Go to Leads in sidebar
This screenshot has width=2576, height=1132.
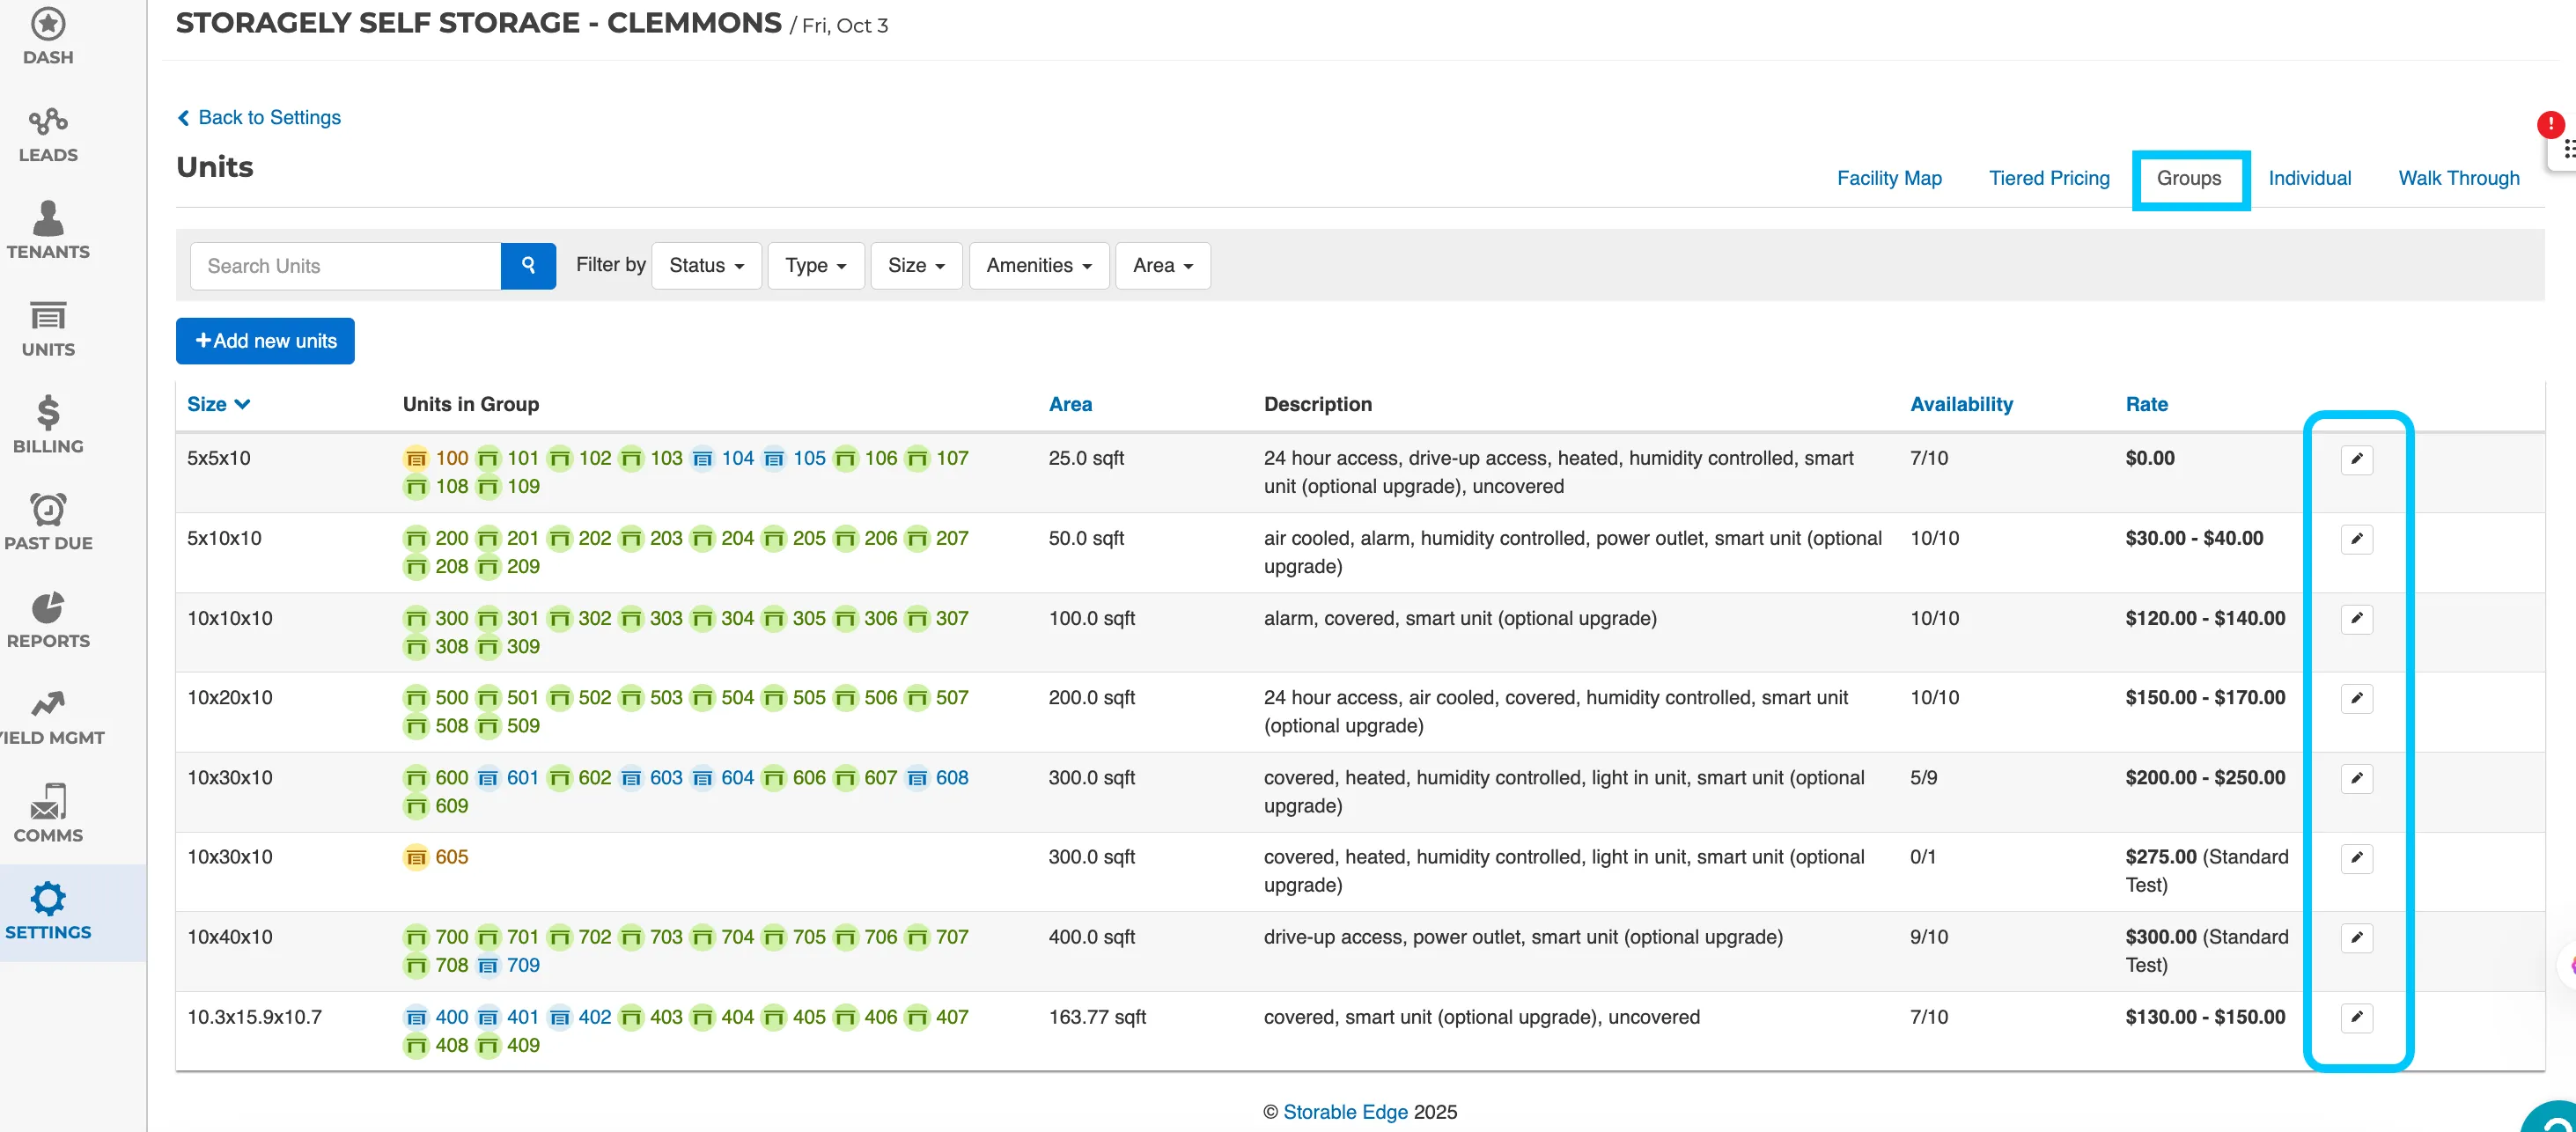tap(48, 135)
